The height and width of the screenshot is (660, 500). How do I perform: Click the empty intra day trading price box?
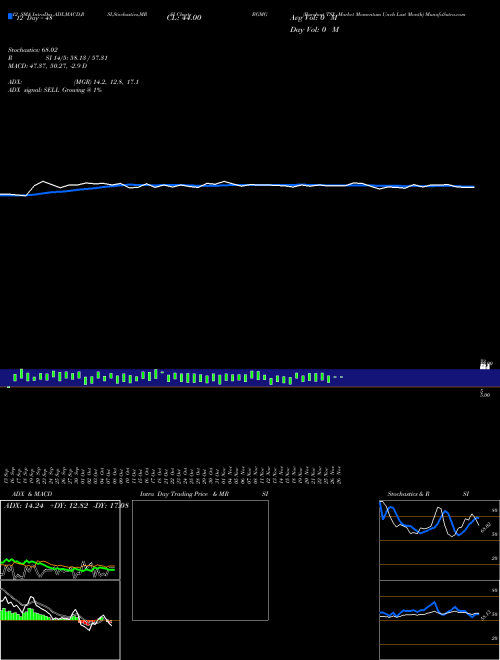tap(200, 560)
